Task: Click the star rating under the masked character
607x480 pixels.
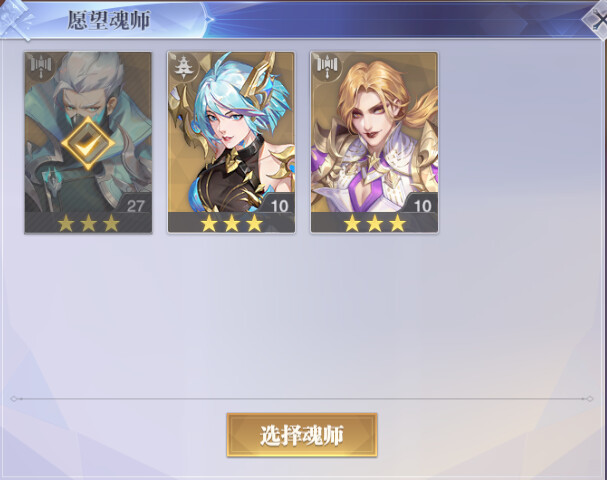Action: point(88,223)
